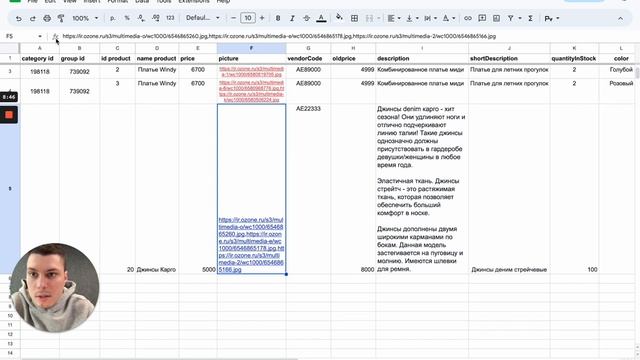This screenshot has height=360, width=640.
Task: Format selected cell as percent
Action: pyautogui.click(x=127, y=18)
